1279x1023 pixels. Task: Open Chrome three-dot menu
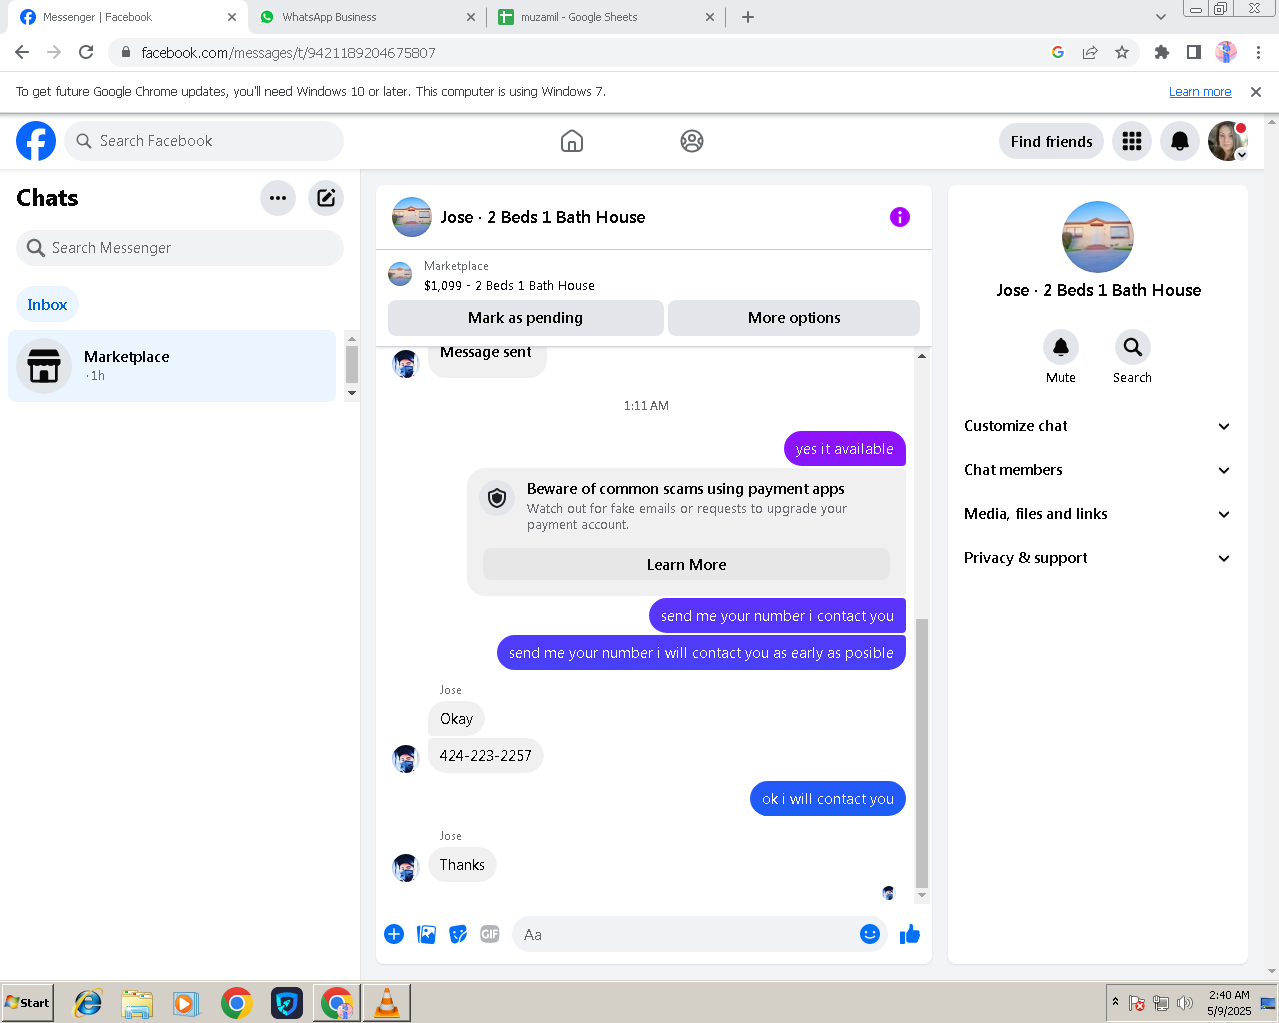pyautogui.click(x=1258, y=52)
